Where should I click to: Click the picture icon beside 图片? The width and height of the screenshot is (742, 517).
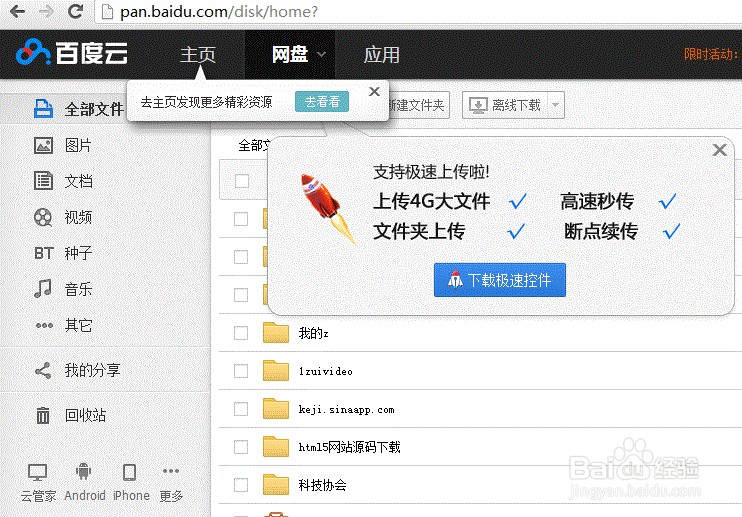click(x=43, y=145)
